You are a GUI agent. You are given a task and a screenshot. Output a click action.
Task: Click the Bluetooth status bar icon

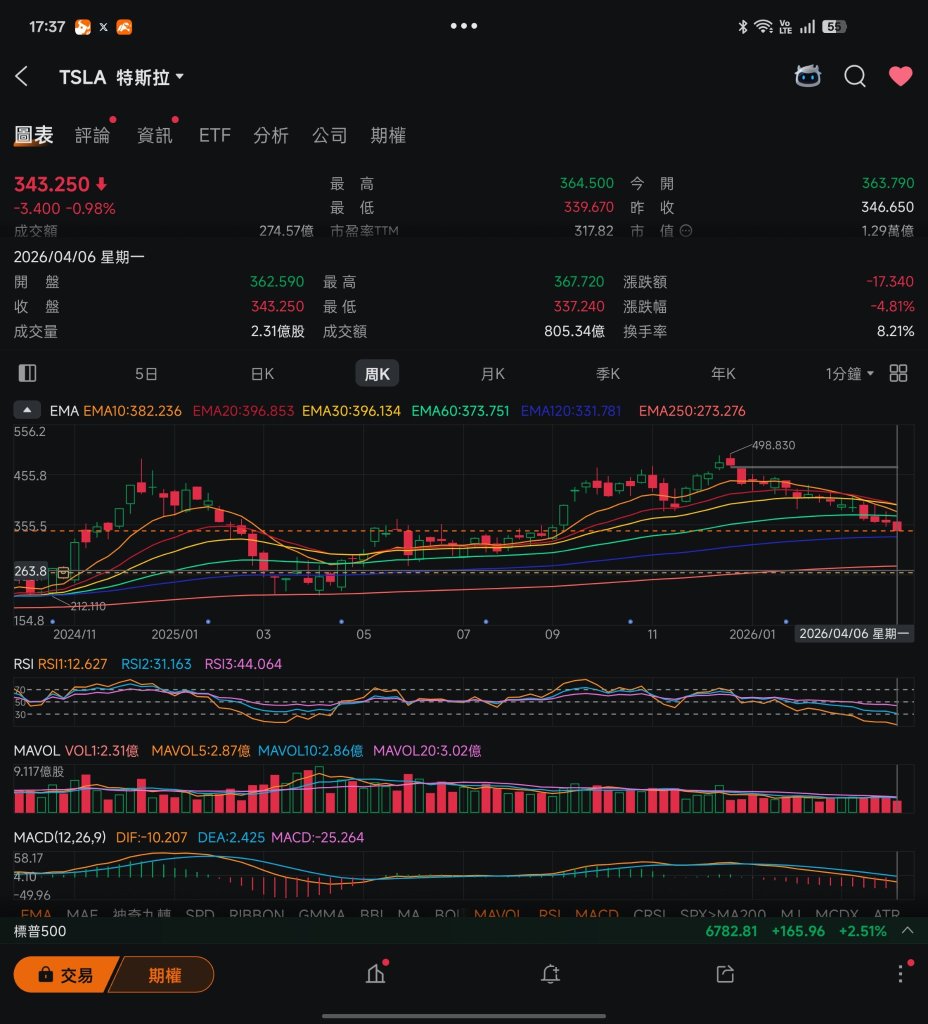[x=742, y=27]
